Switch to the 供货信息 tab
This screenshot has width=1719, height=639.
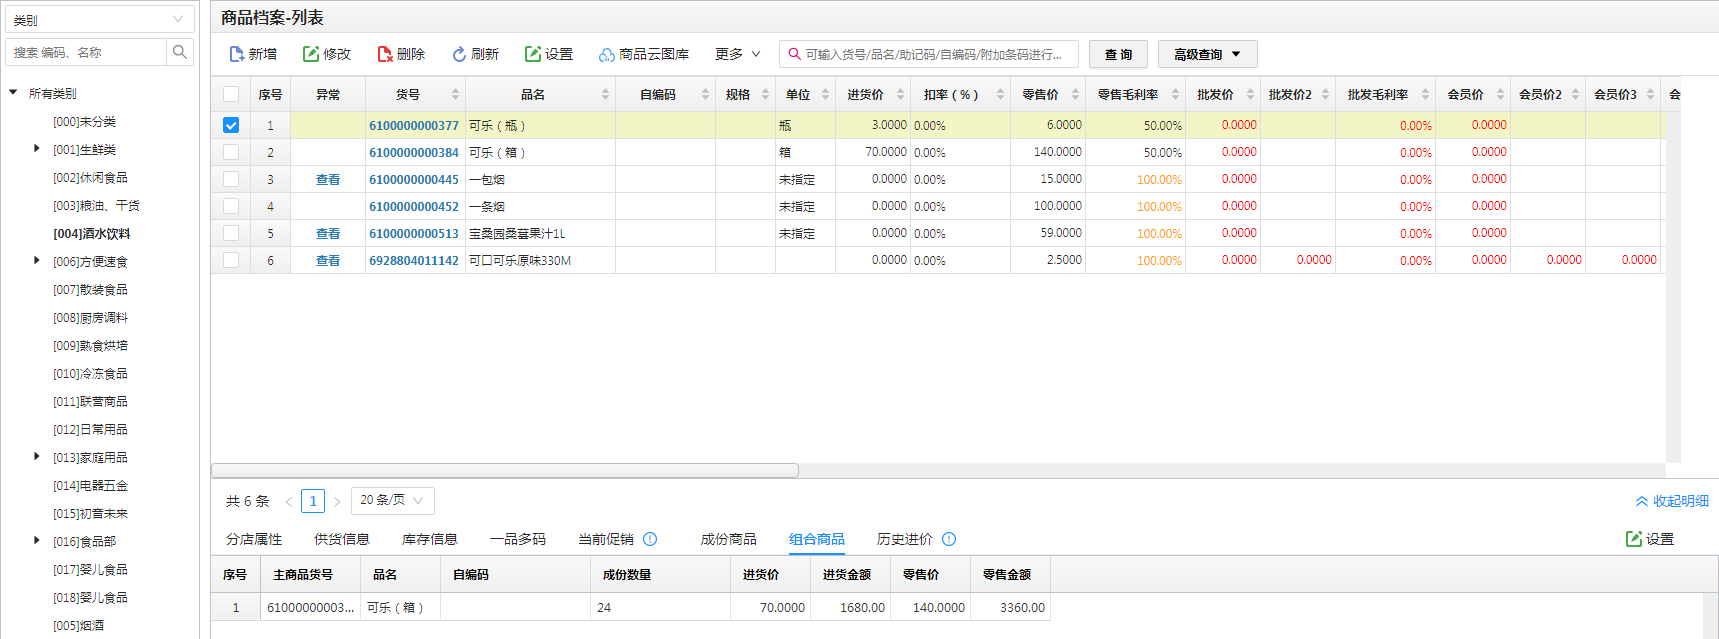pos(342,539)
